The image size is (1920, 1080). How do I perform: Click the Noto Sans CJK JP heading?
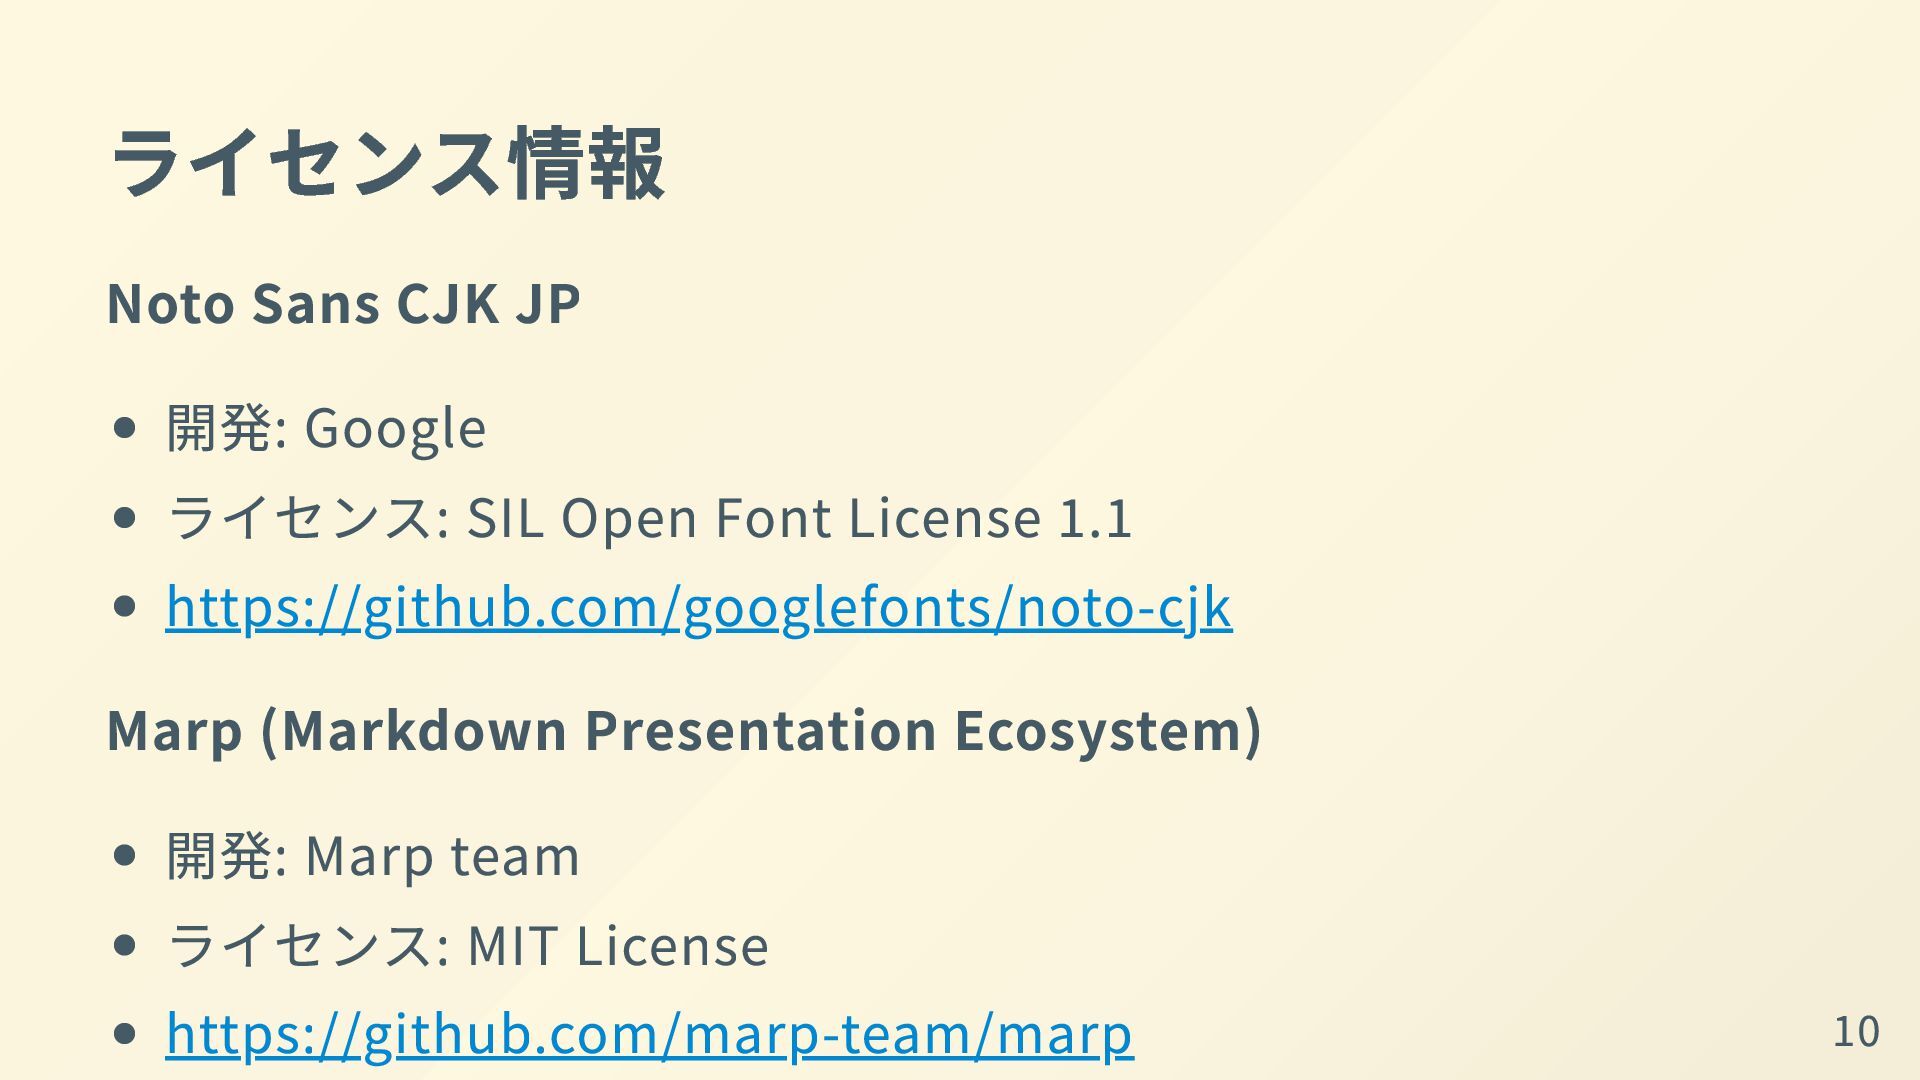(343, 303)
